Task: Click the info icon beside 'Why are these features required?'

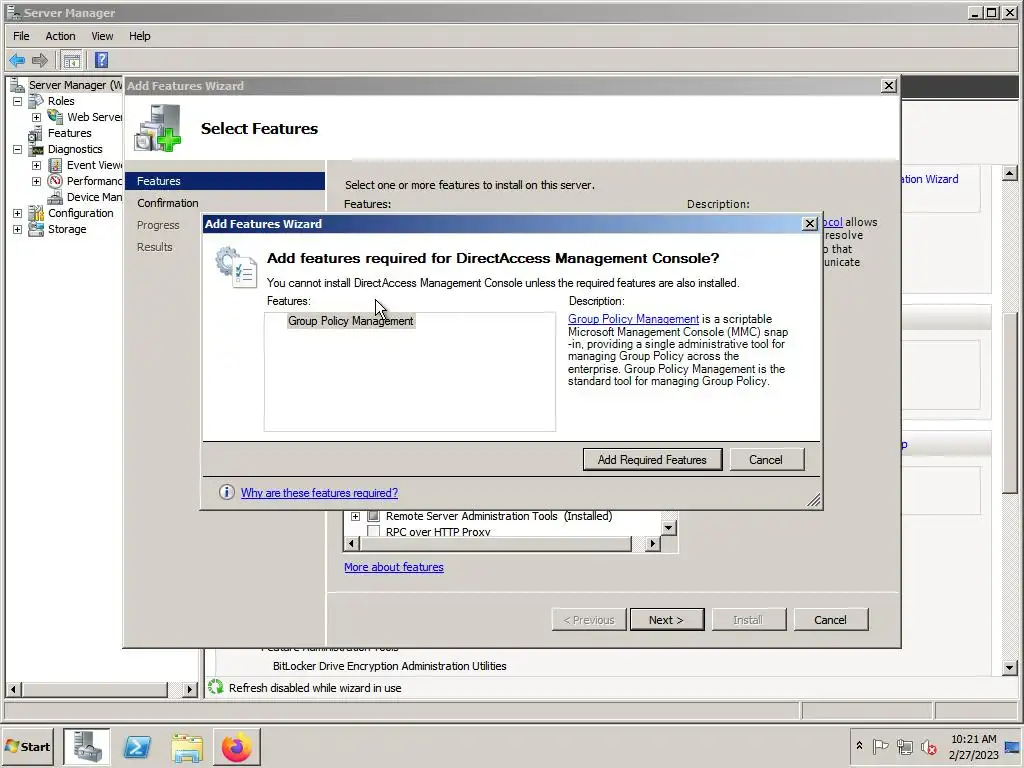Action: (227, 492)
